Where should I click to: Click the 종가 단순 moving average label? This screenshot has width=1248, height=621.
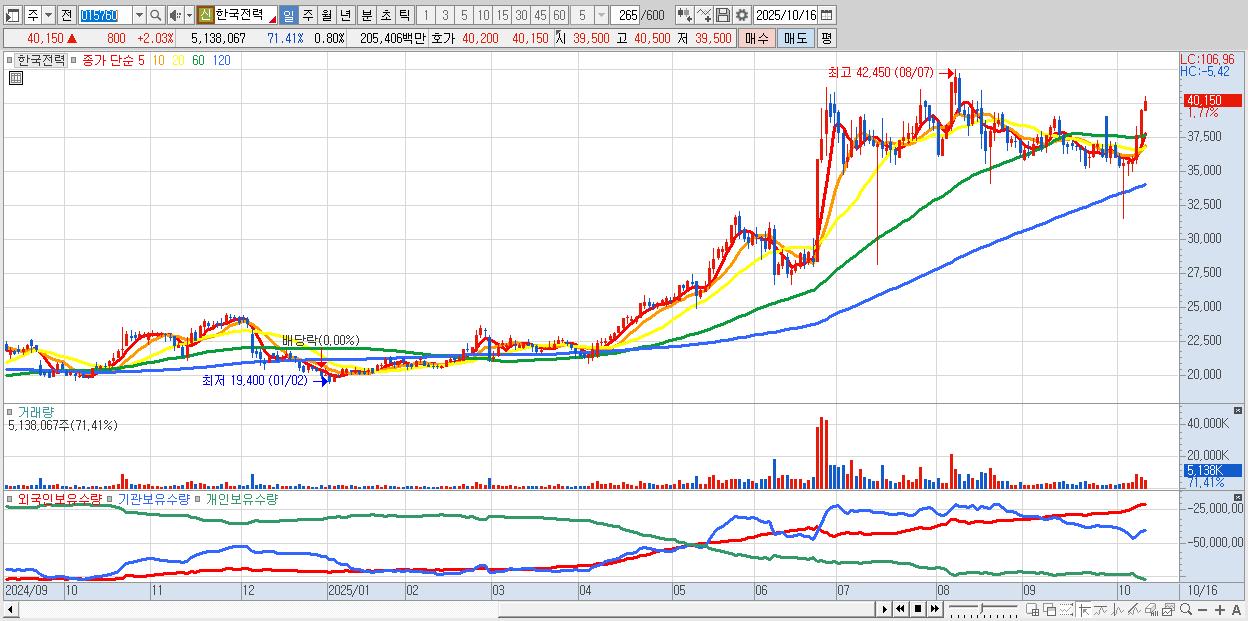[108, 60]
